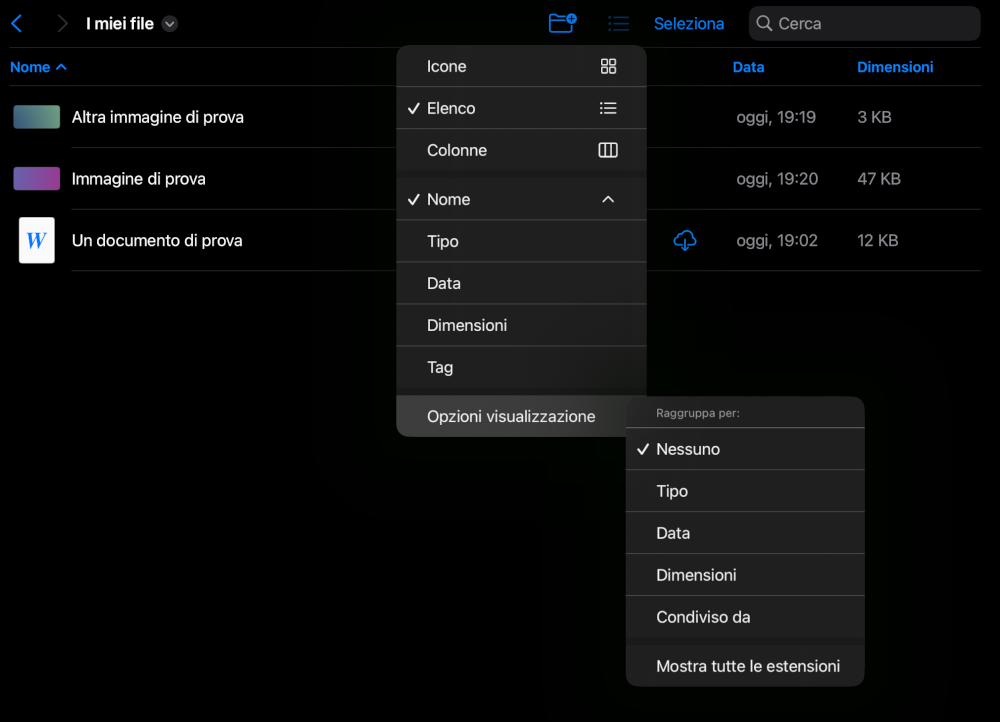Choose Tag from the sort menu
Screen dimensions: 1000x722
coord(520,367)
